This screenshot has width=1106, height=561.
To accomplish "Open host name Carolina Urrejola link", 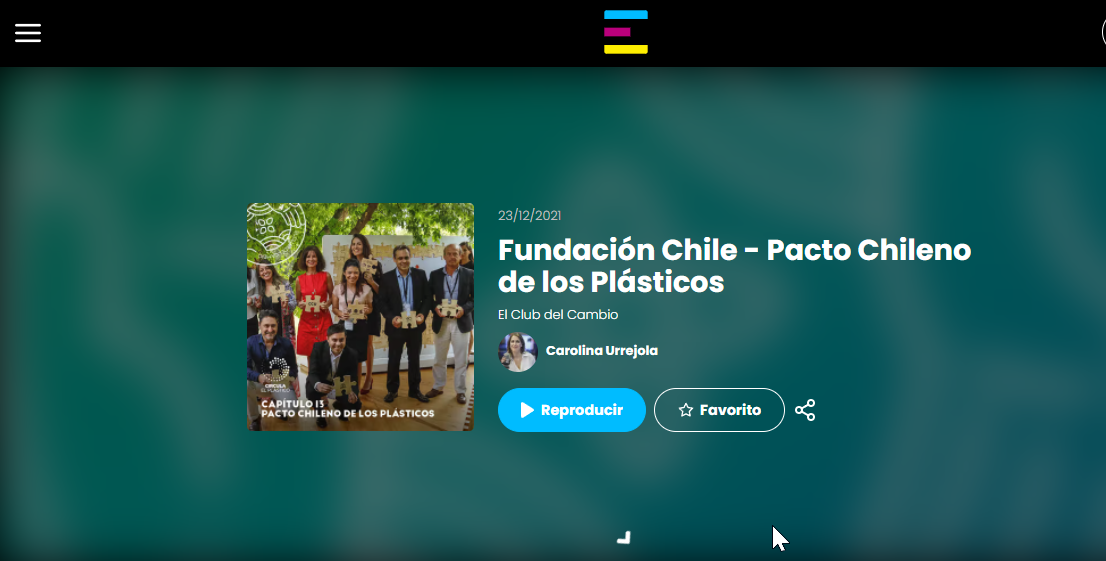I will click(x=601, y=351).
